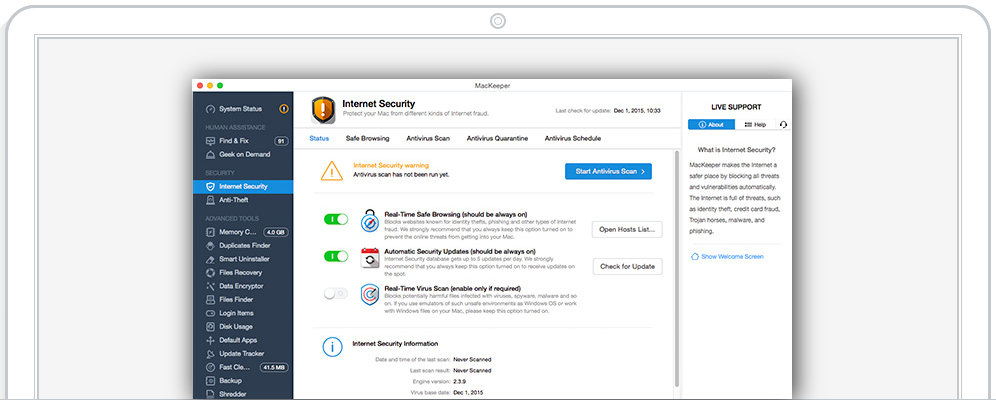Click the large Internet Security shield header icon

click(x=323, y=110)
